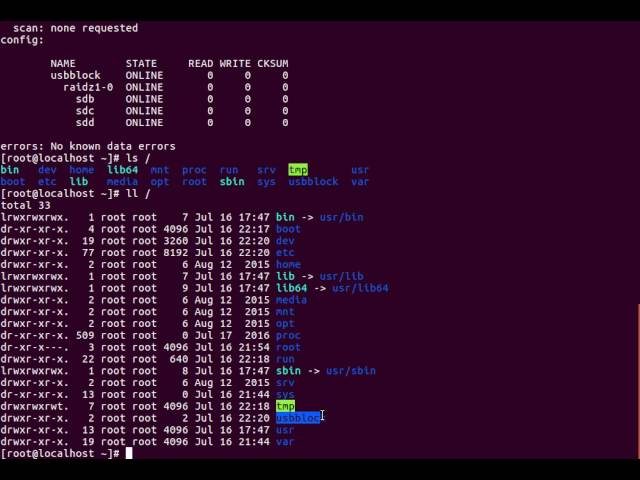The height and width of the screenshot is (480, 640).
Task: Click the sdc device name
Action: coord(85,111)
